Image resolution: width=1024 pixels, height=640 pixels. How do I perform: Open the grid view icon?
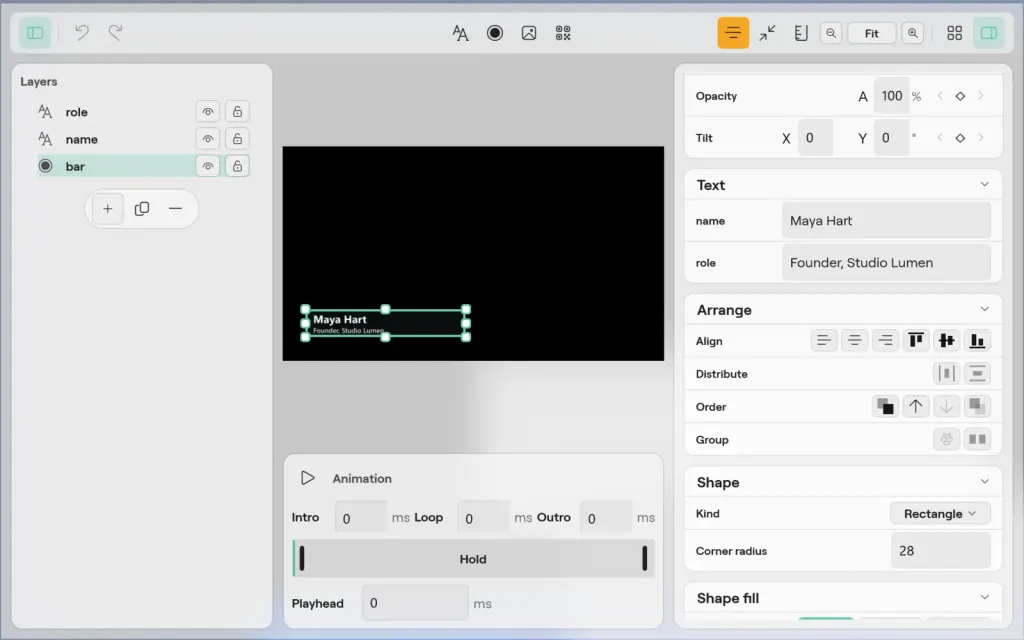click(x=955, y=33)
